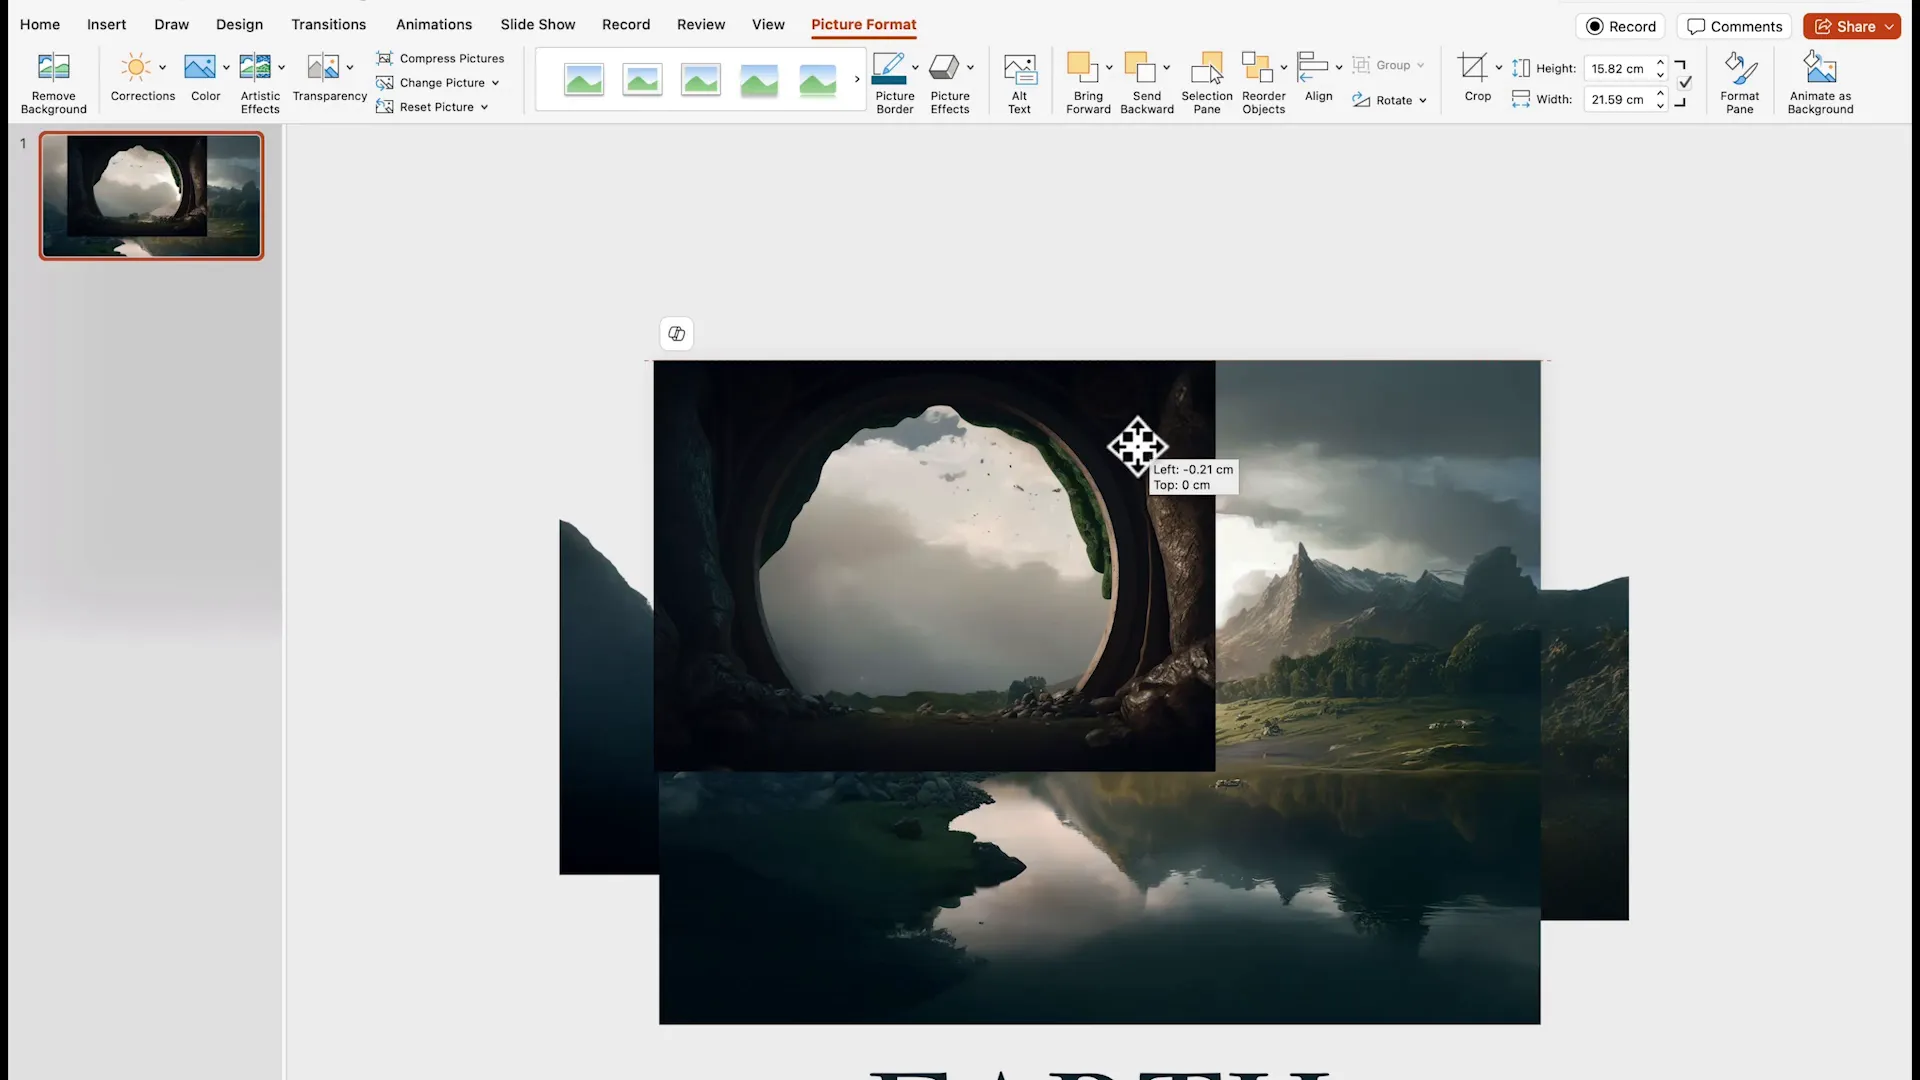Image resolution: width=1920 pixels, height=1080 pixels.
Task: Expand the Picture Border dropdown arrow
Action: click(915, 68)
